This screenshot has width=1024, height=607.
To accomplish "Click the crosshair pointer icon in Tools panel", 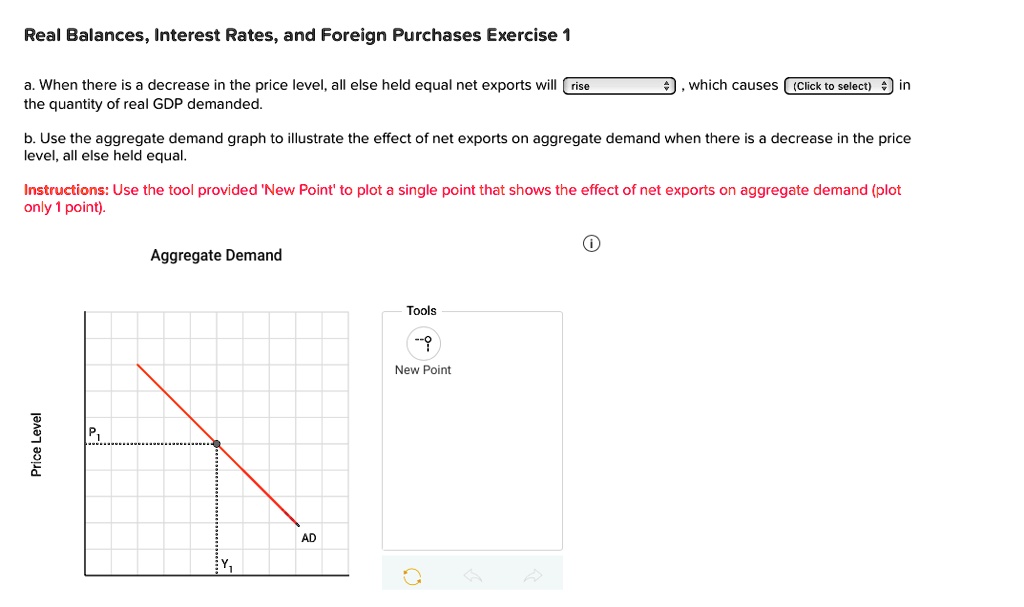I will 422,343.
